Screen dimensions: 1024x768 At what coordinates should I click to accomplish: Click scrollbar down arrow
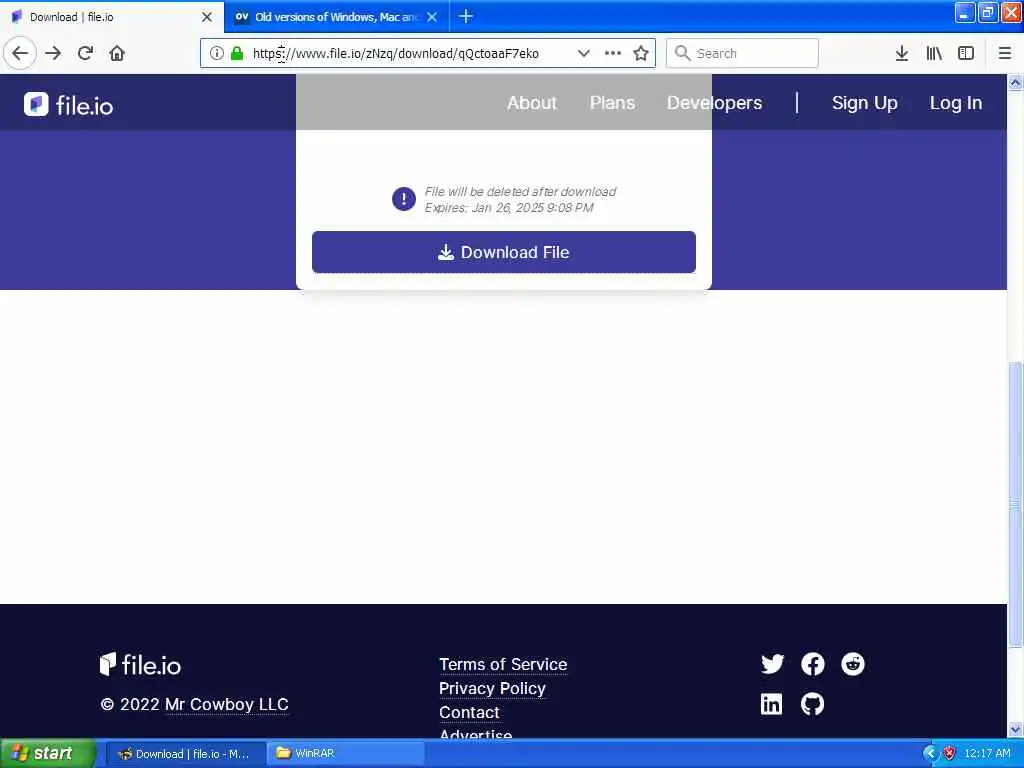[x=1015, y=729]
